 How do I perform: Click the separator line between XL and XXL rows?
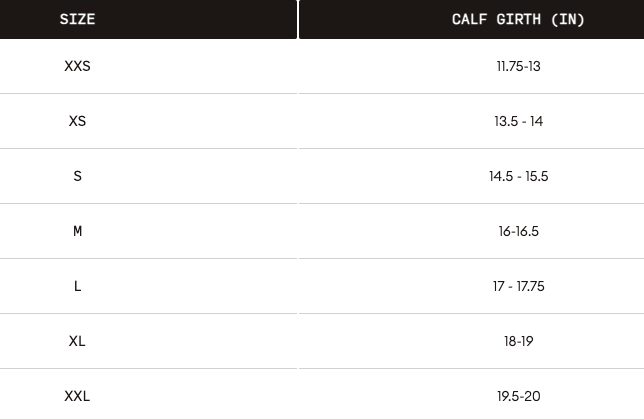tap(322, 368)
